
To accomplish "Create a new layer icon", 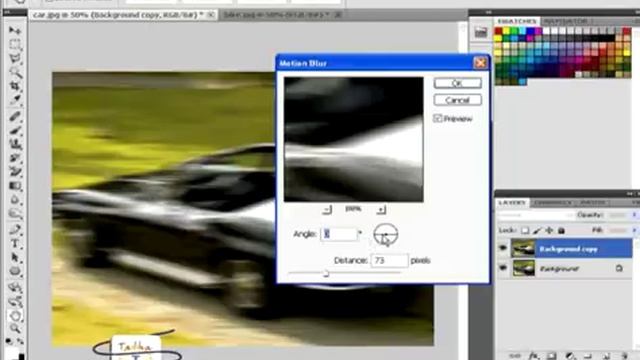I will pyautogui.click(x=606, y=356).
